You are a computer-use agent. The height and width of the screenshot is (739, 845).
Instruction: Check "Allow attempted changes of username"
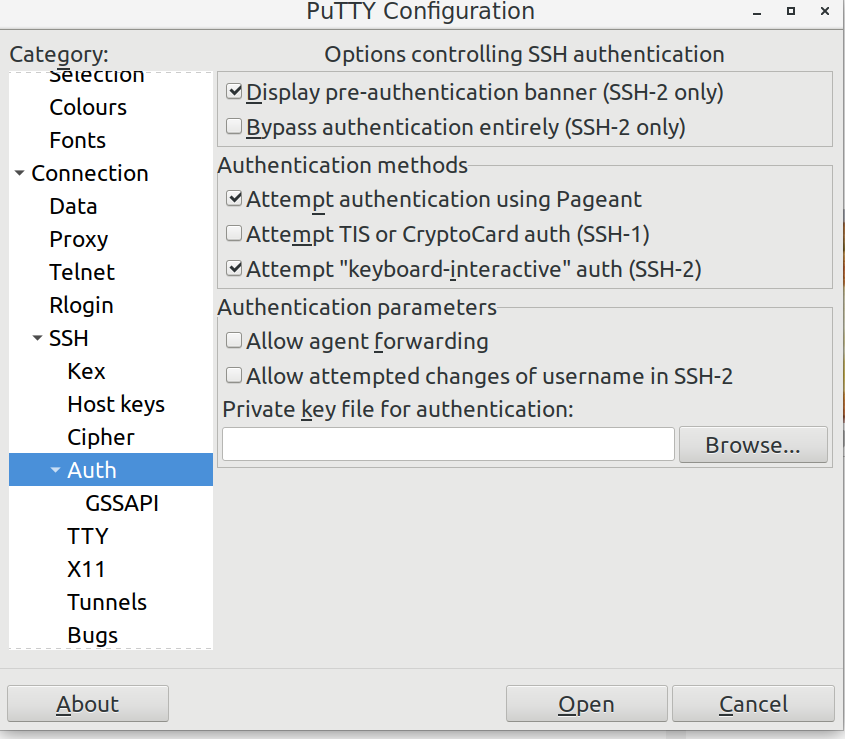232,376
